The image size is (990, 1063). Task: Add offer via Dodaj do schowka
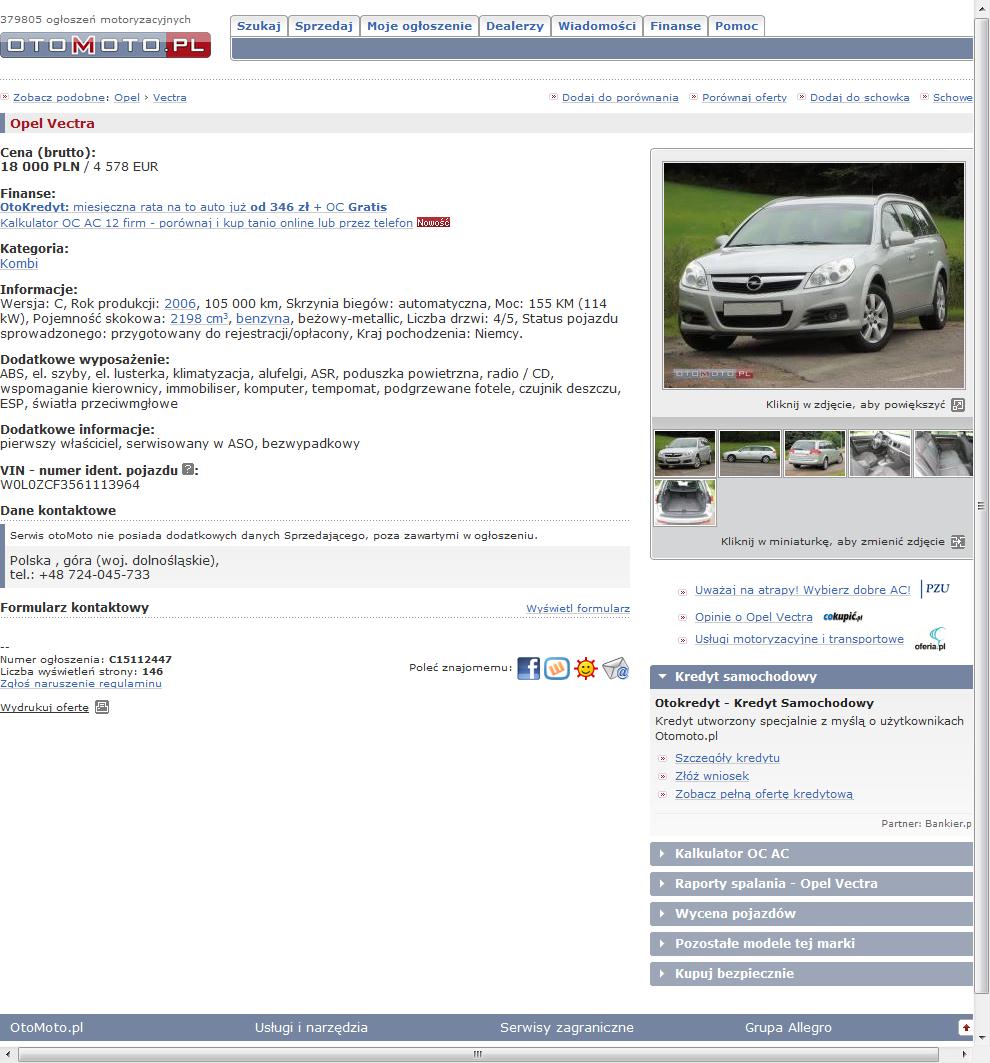859,98
